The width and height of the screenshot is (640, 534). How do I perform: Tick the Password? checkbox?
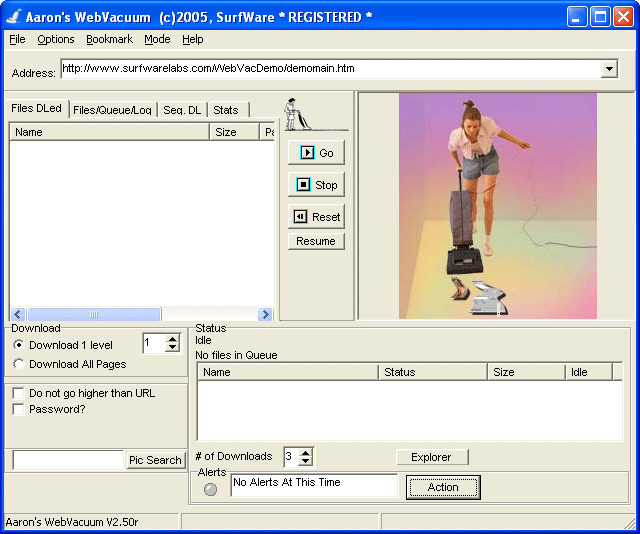click(x=18, y=409)
